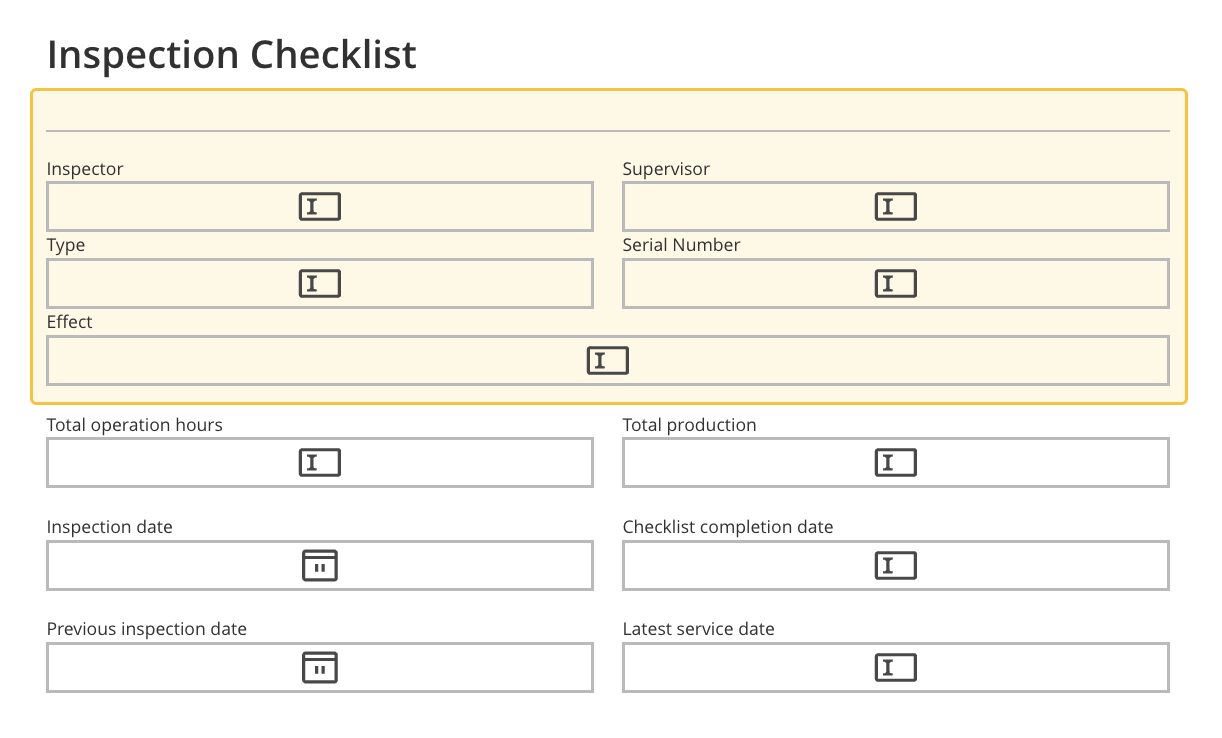Click text icon in Checklist completion date
The image size is (1222, 738).
(x=896, y=566)
